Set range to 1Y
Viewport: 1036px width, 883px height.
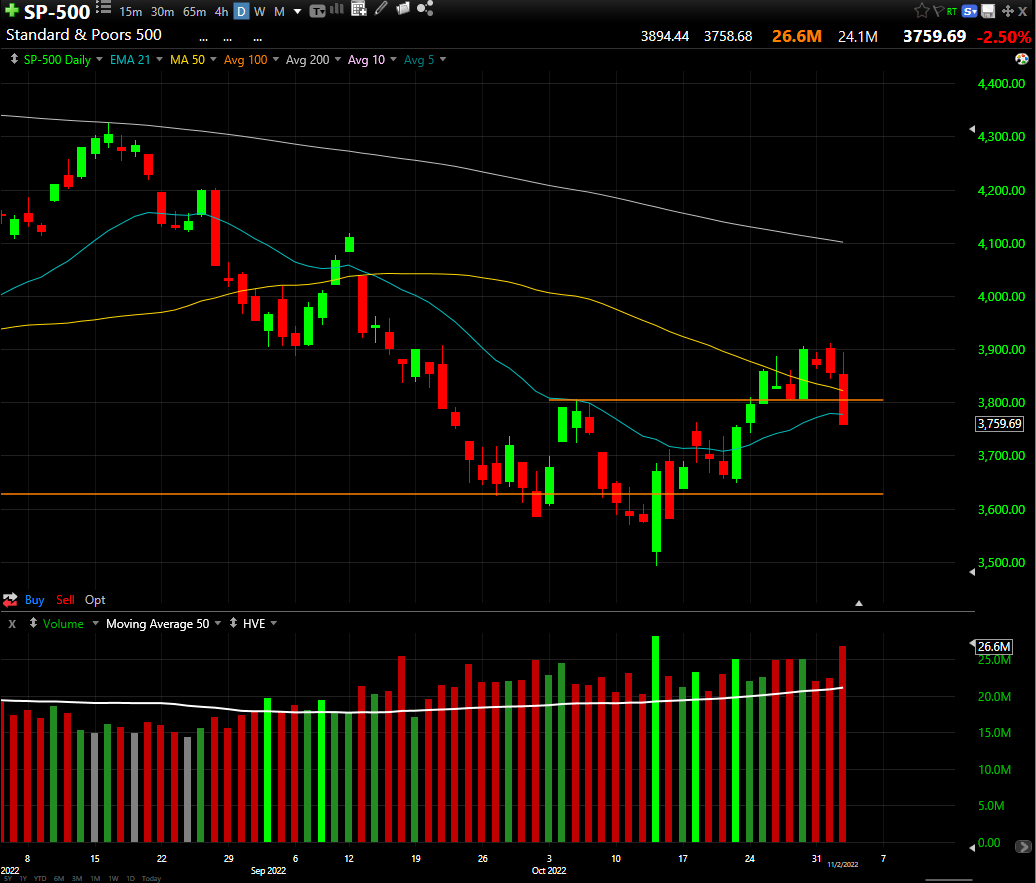pos(23,878)
